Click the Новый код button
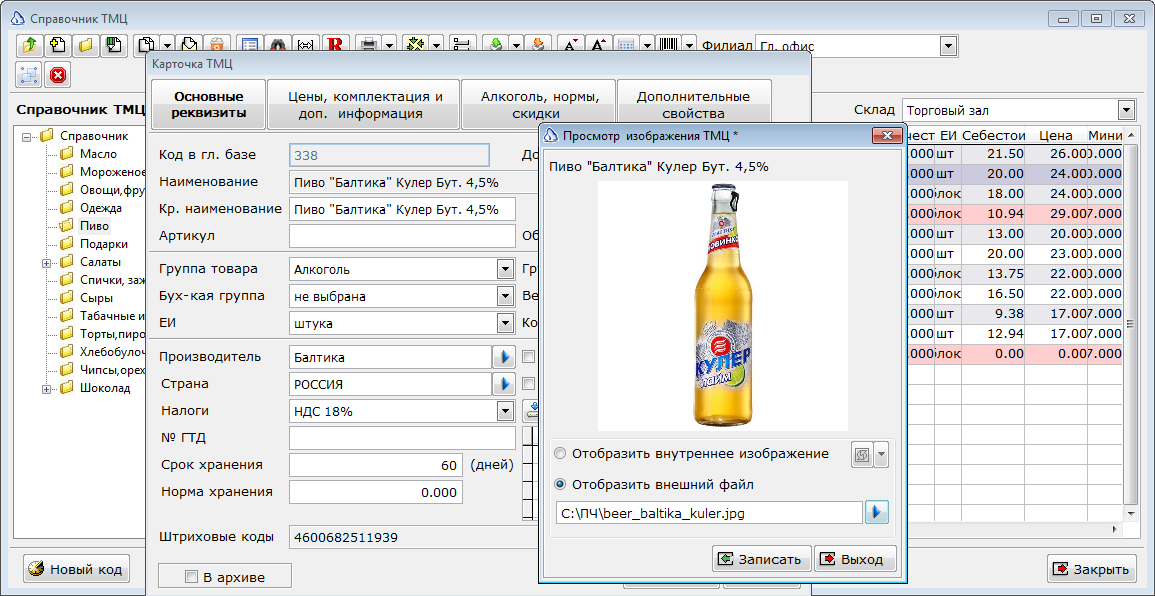Image resolution: width=1155 pixels, height=596 pixels. tap(77, 569)
